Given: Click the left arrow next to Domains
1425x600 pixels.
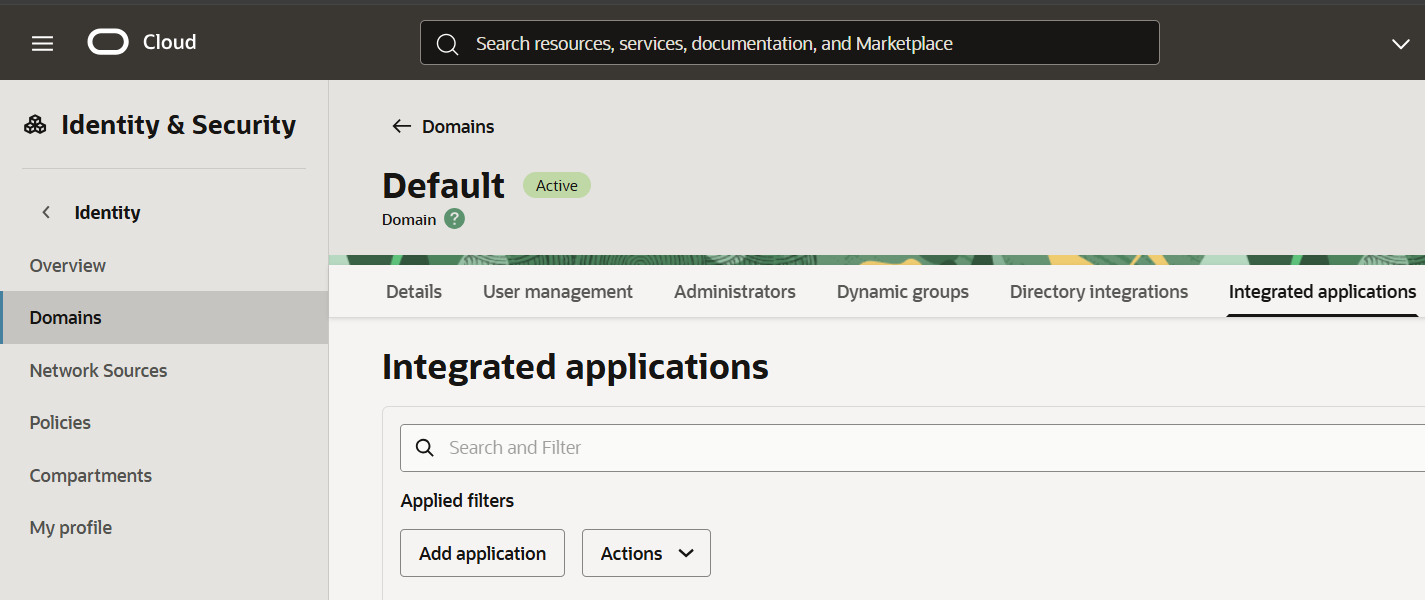Looking at the screenshot, I should (401, 126).
